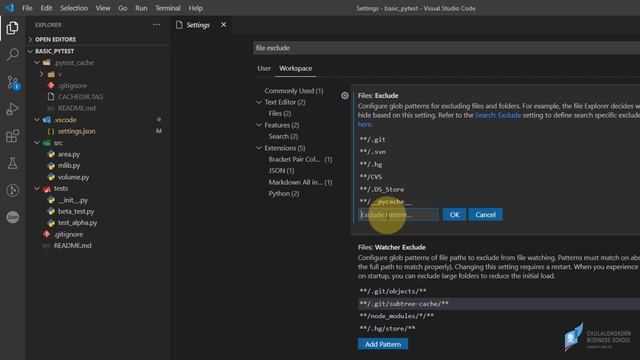Select the **/.DS_Store exclude pattern

(x=382, y=189)
